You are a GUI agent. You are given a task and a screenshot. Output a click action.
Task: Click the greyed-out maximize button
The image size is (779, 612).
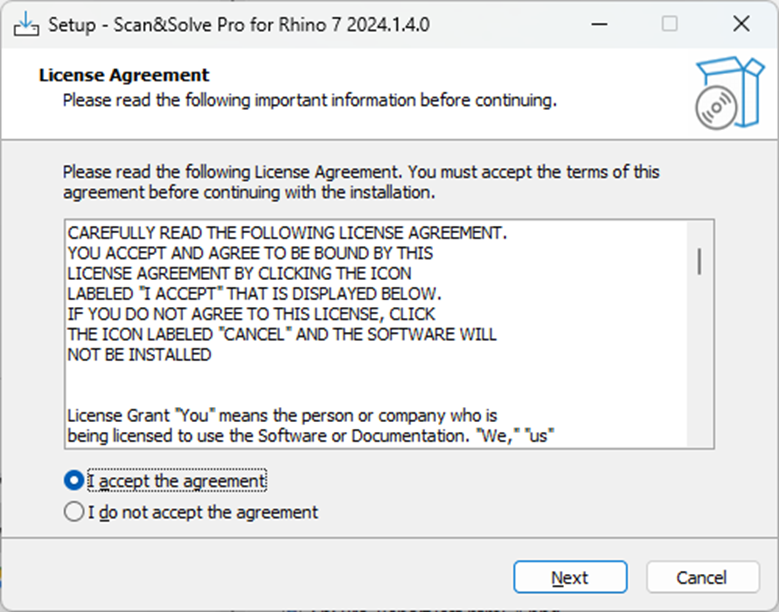pyautogui.click(x=669, y=23)
